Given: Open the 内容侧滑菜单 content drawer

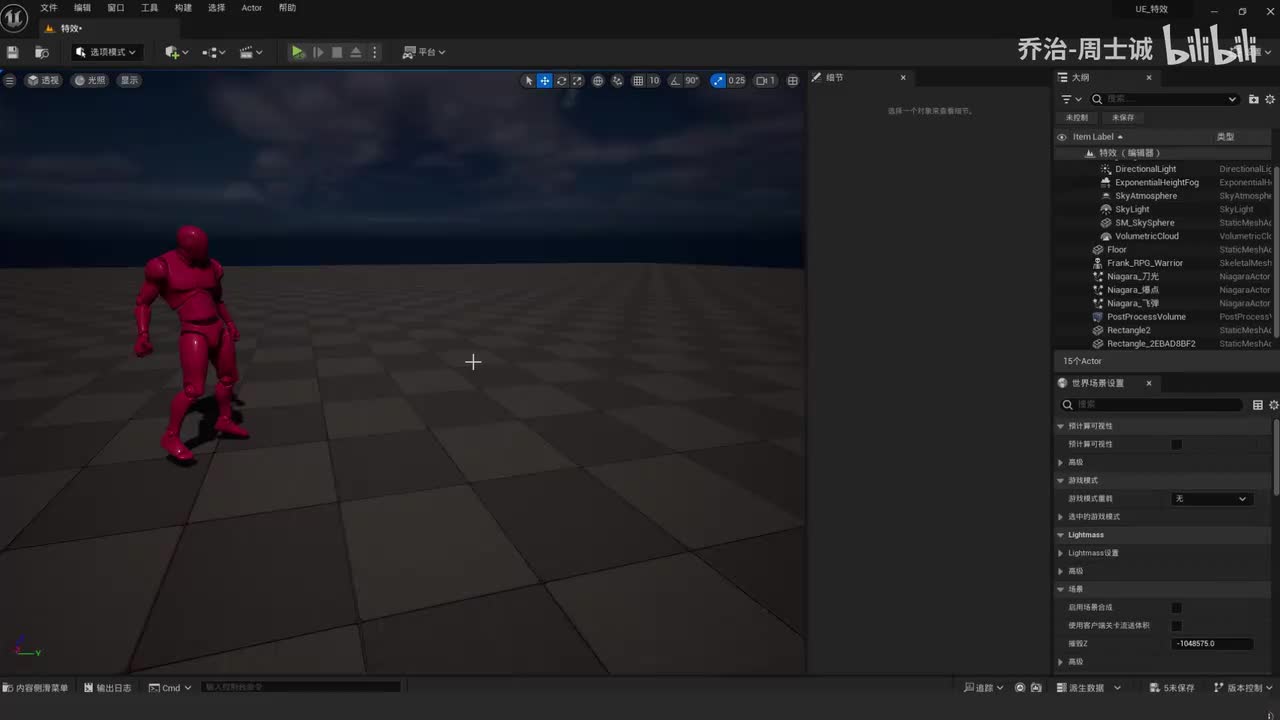Looking at the screenshot, I should click(x=36, y=688).
